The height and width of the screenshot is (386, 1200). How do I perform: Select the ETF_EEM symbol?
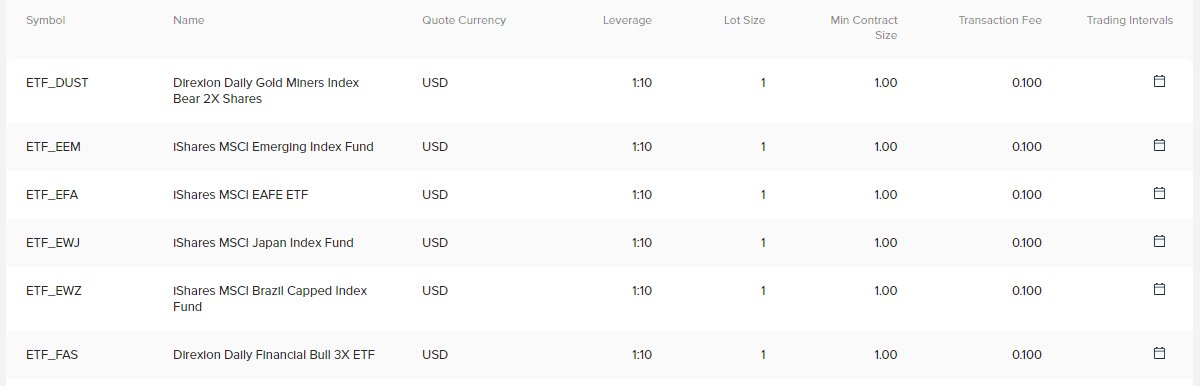[53, 146]
